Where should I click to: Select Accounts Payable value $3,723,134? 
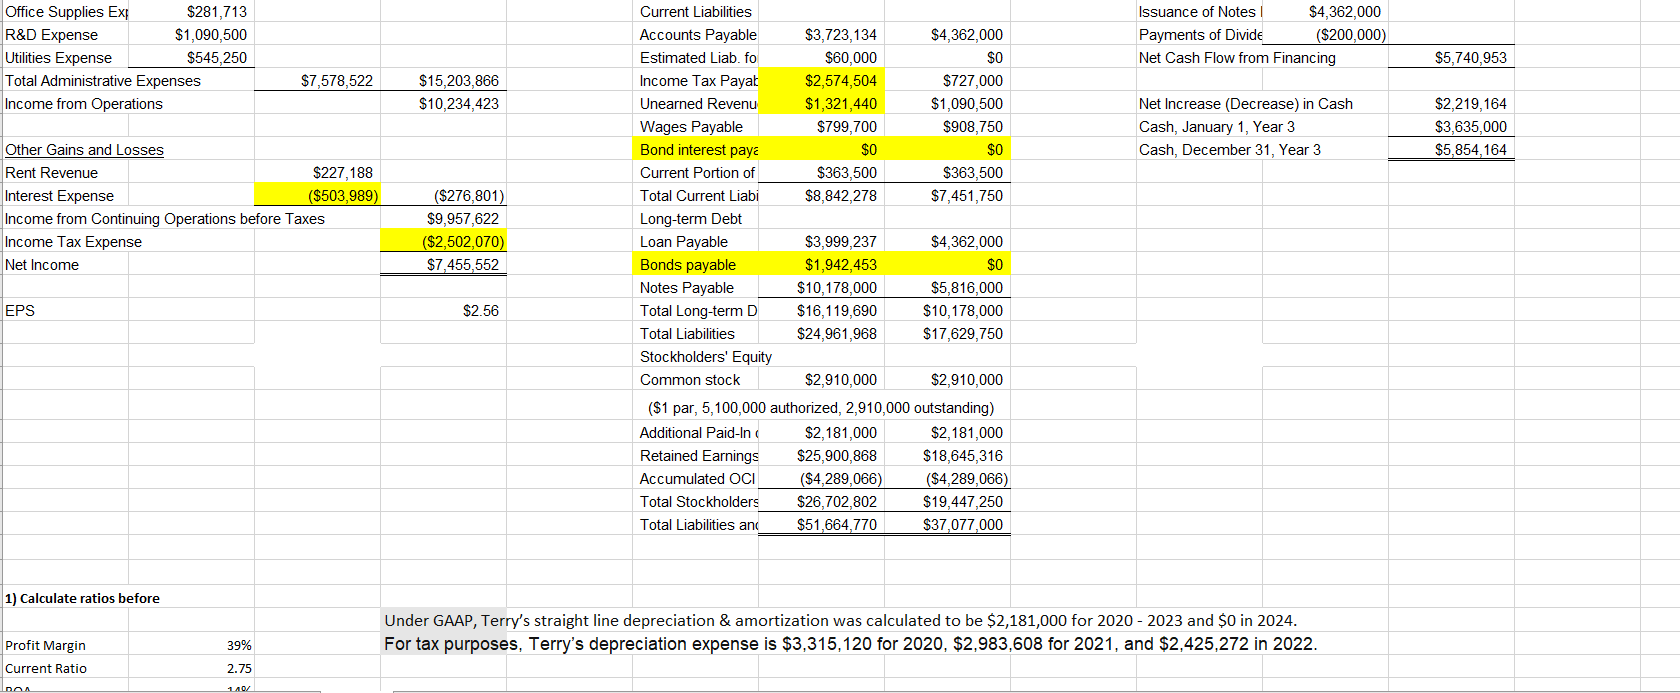[x=841, y=35]
